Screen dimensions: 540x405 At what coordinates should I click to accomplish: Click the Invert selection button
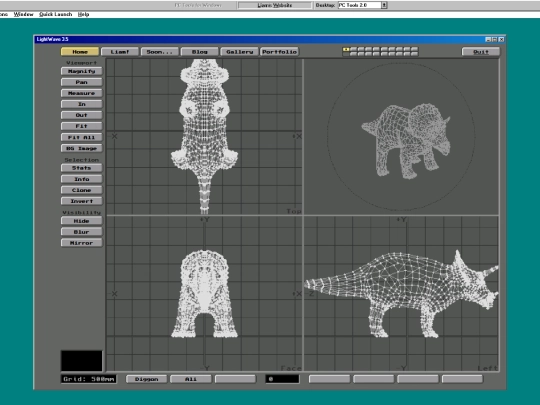coord(82,201)
